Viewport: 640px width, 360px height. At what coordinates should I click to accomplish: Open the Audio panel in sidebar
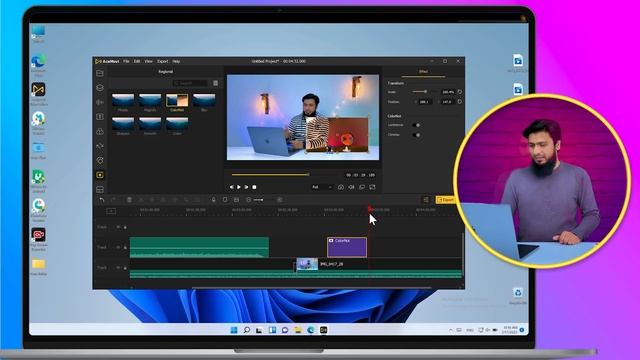point(100,102)
